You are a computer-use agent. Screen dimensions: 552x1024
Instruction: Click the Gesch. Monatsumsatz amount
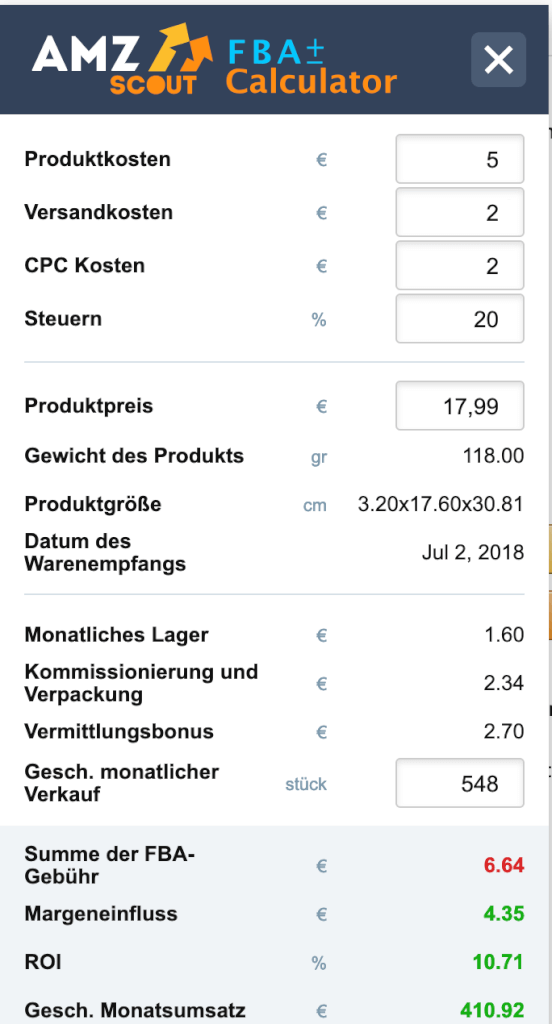pos(492,1010)
